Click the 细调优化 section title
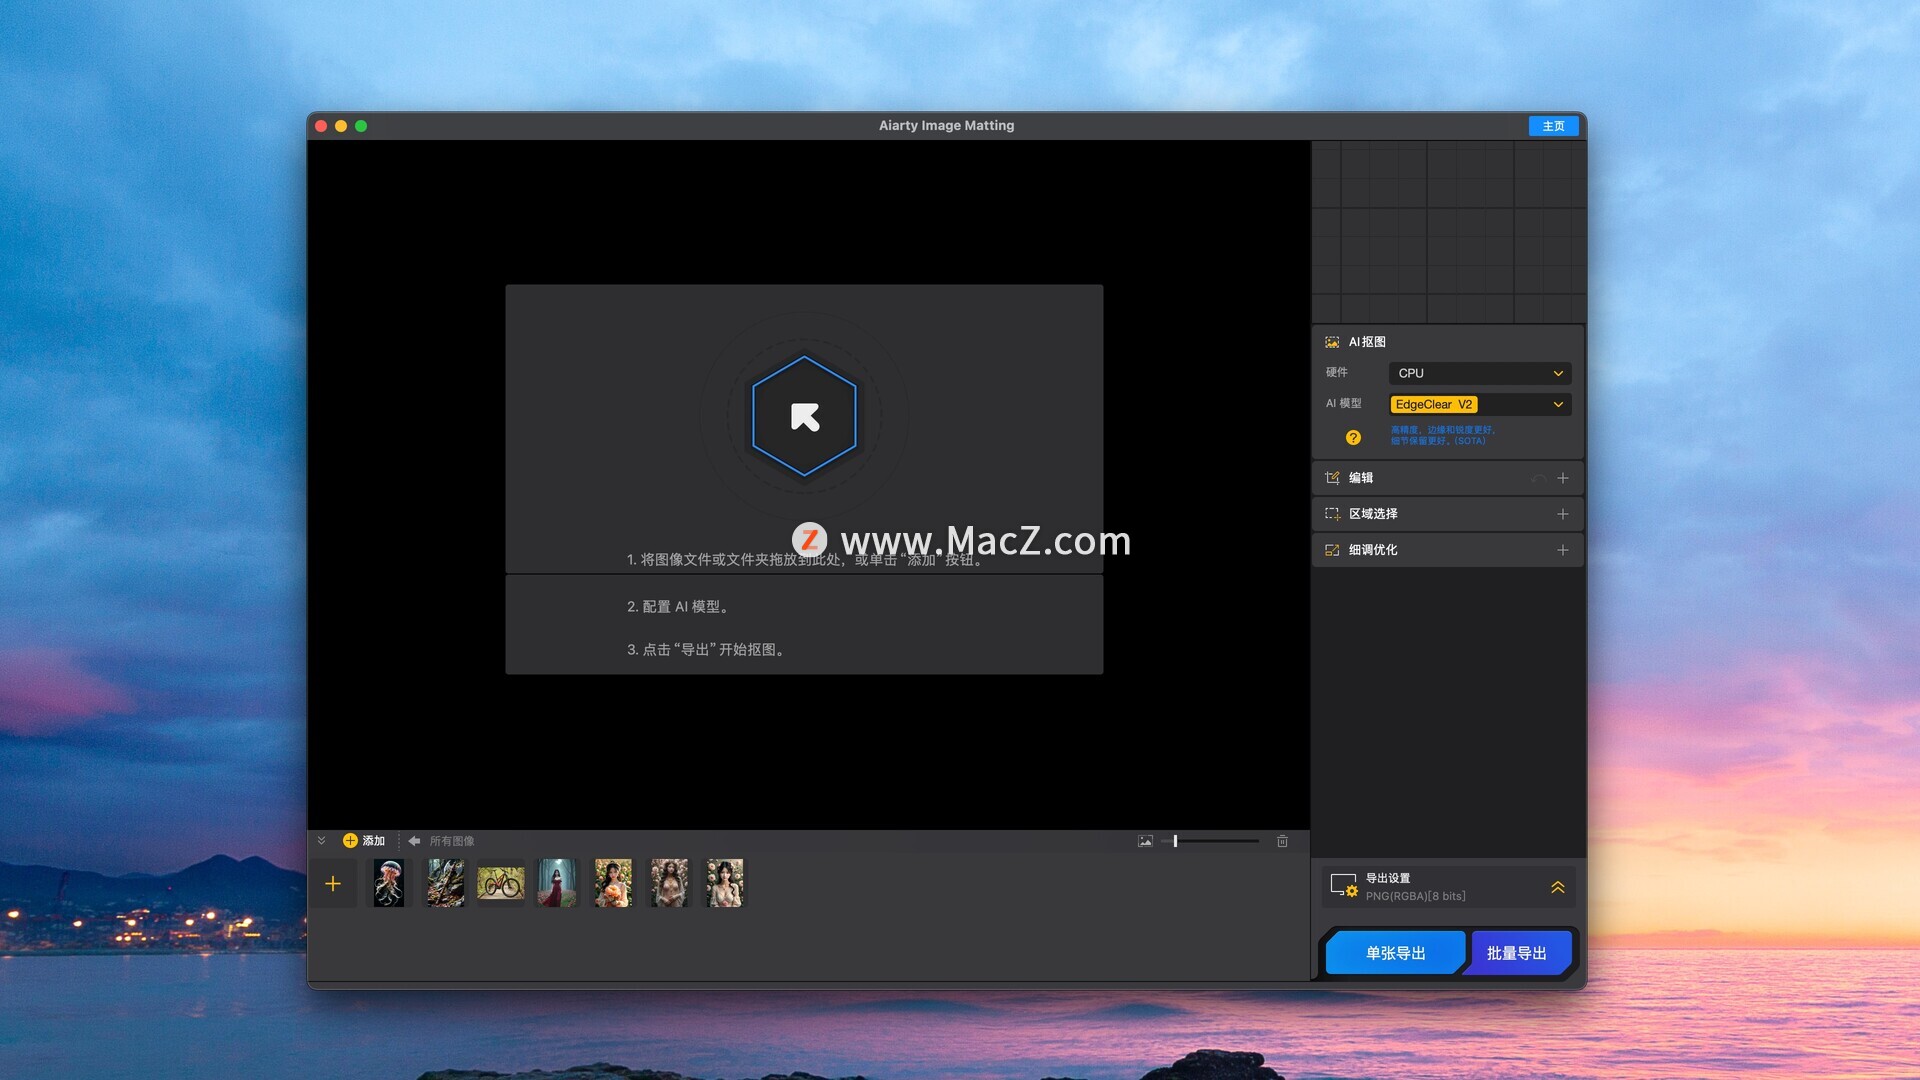This screenshot has width=1920, height=1080. tap(1373, 550)
